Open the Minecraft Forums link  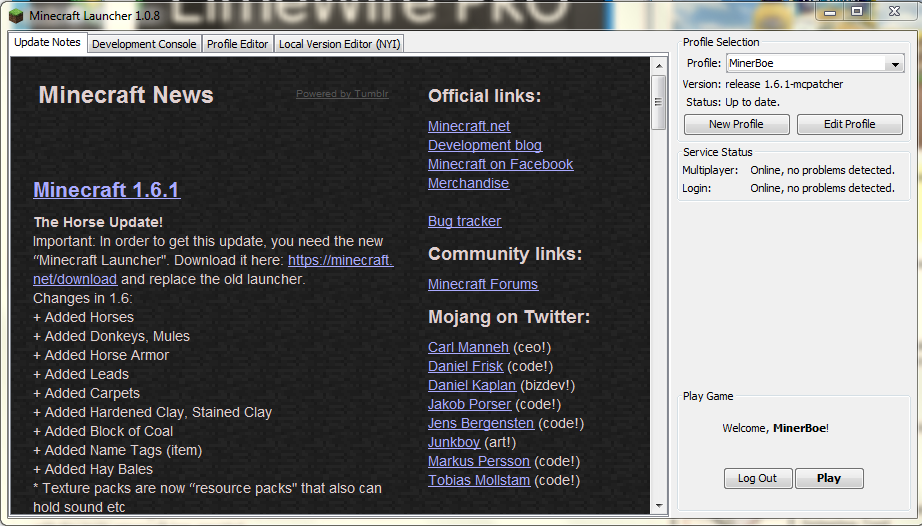(483, 284)
